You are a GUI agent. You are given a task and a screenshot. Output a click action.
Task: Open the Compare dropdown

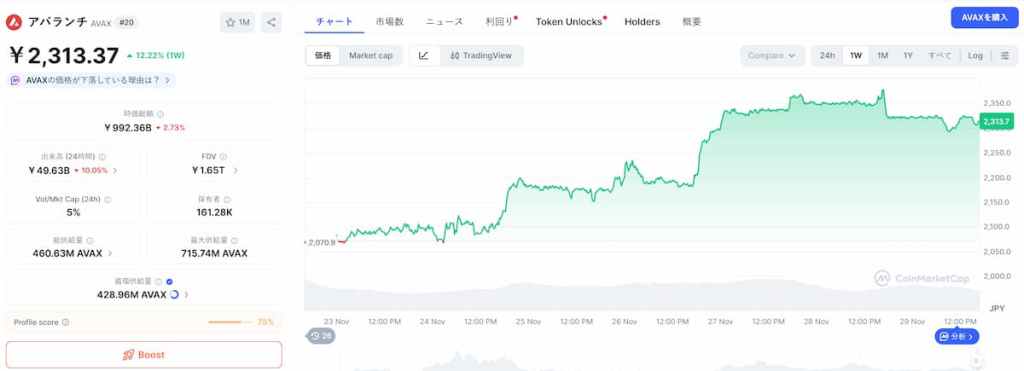pyautogui.click(x=772, y=56)
